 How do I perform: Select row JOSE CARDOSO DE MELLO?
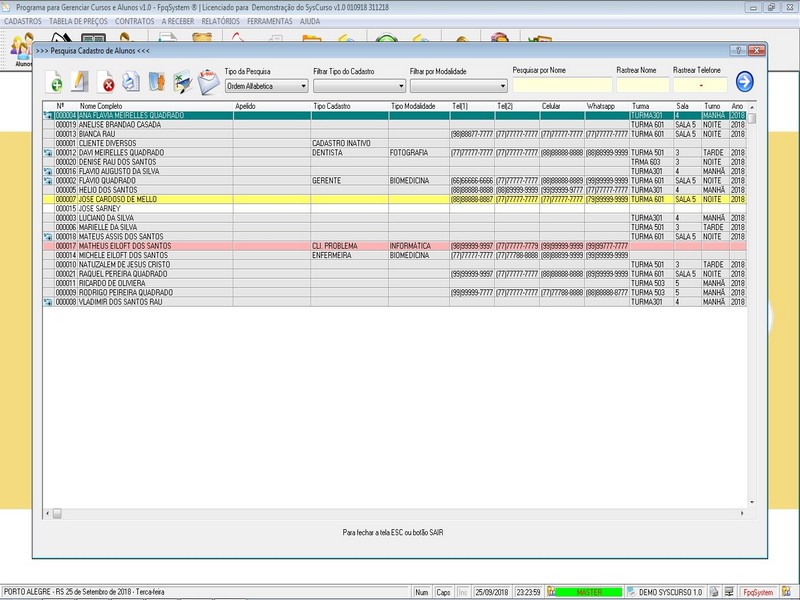tap(394, 199)
